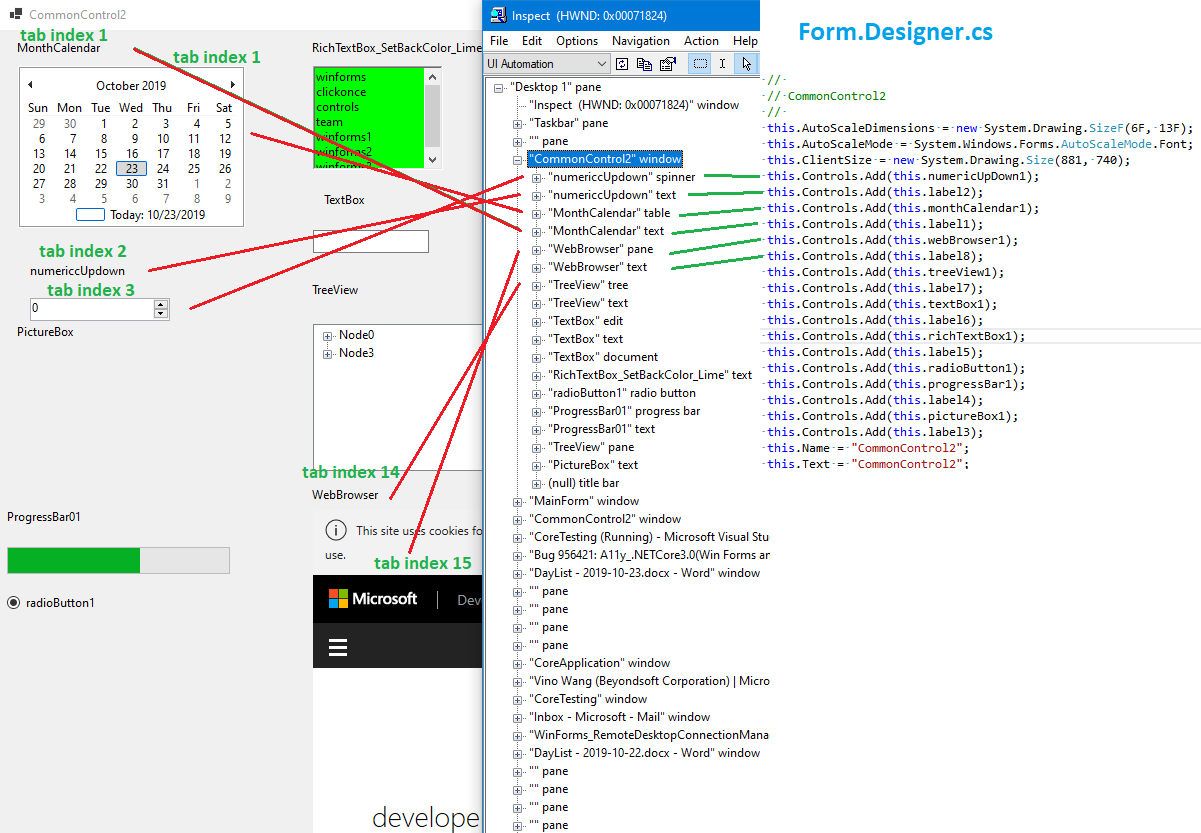Image resolution: width=1201 pixels, height=833 pixels.
Task: Go to next month in MonthCalendar
Action: [x=233, y=85]
